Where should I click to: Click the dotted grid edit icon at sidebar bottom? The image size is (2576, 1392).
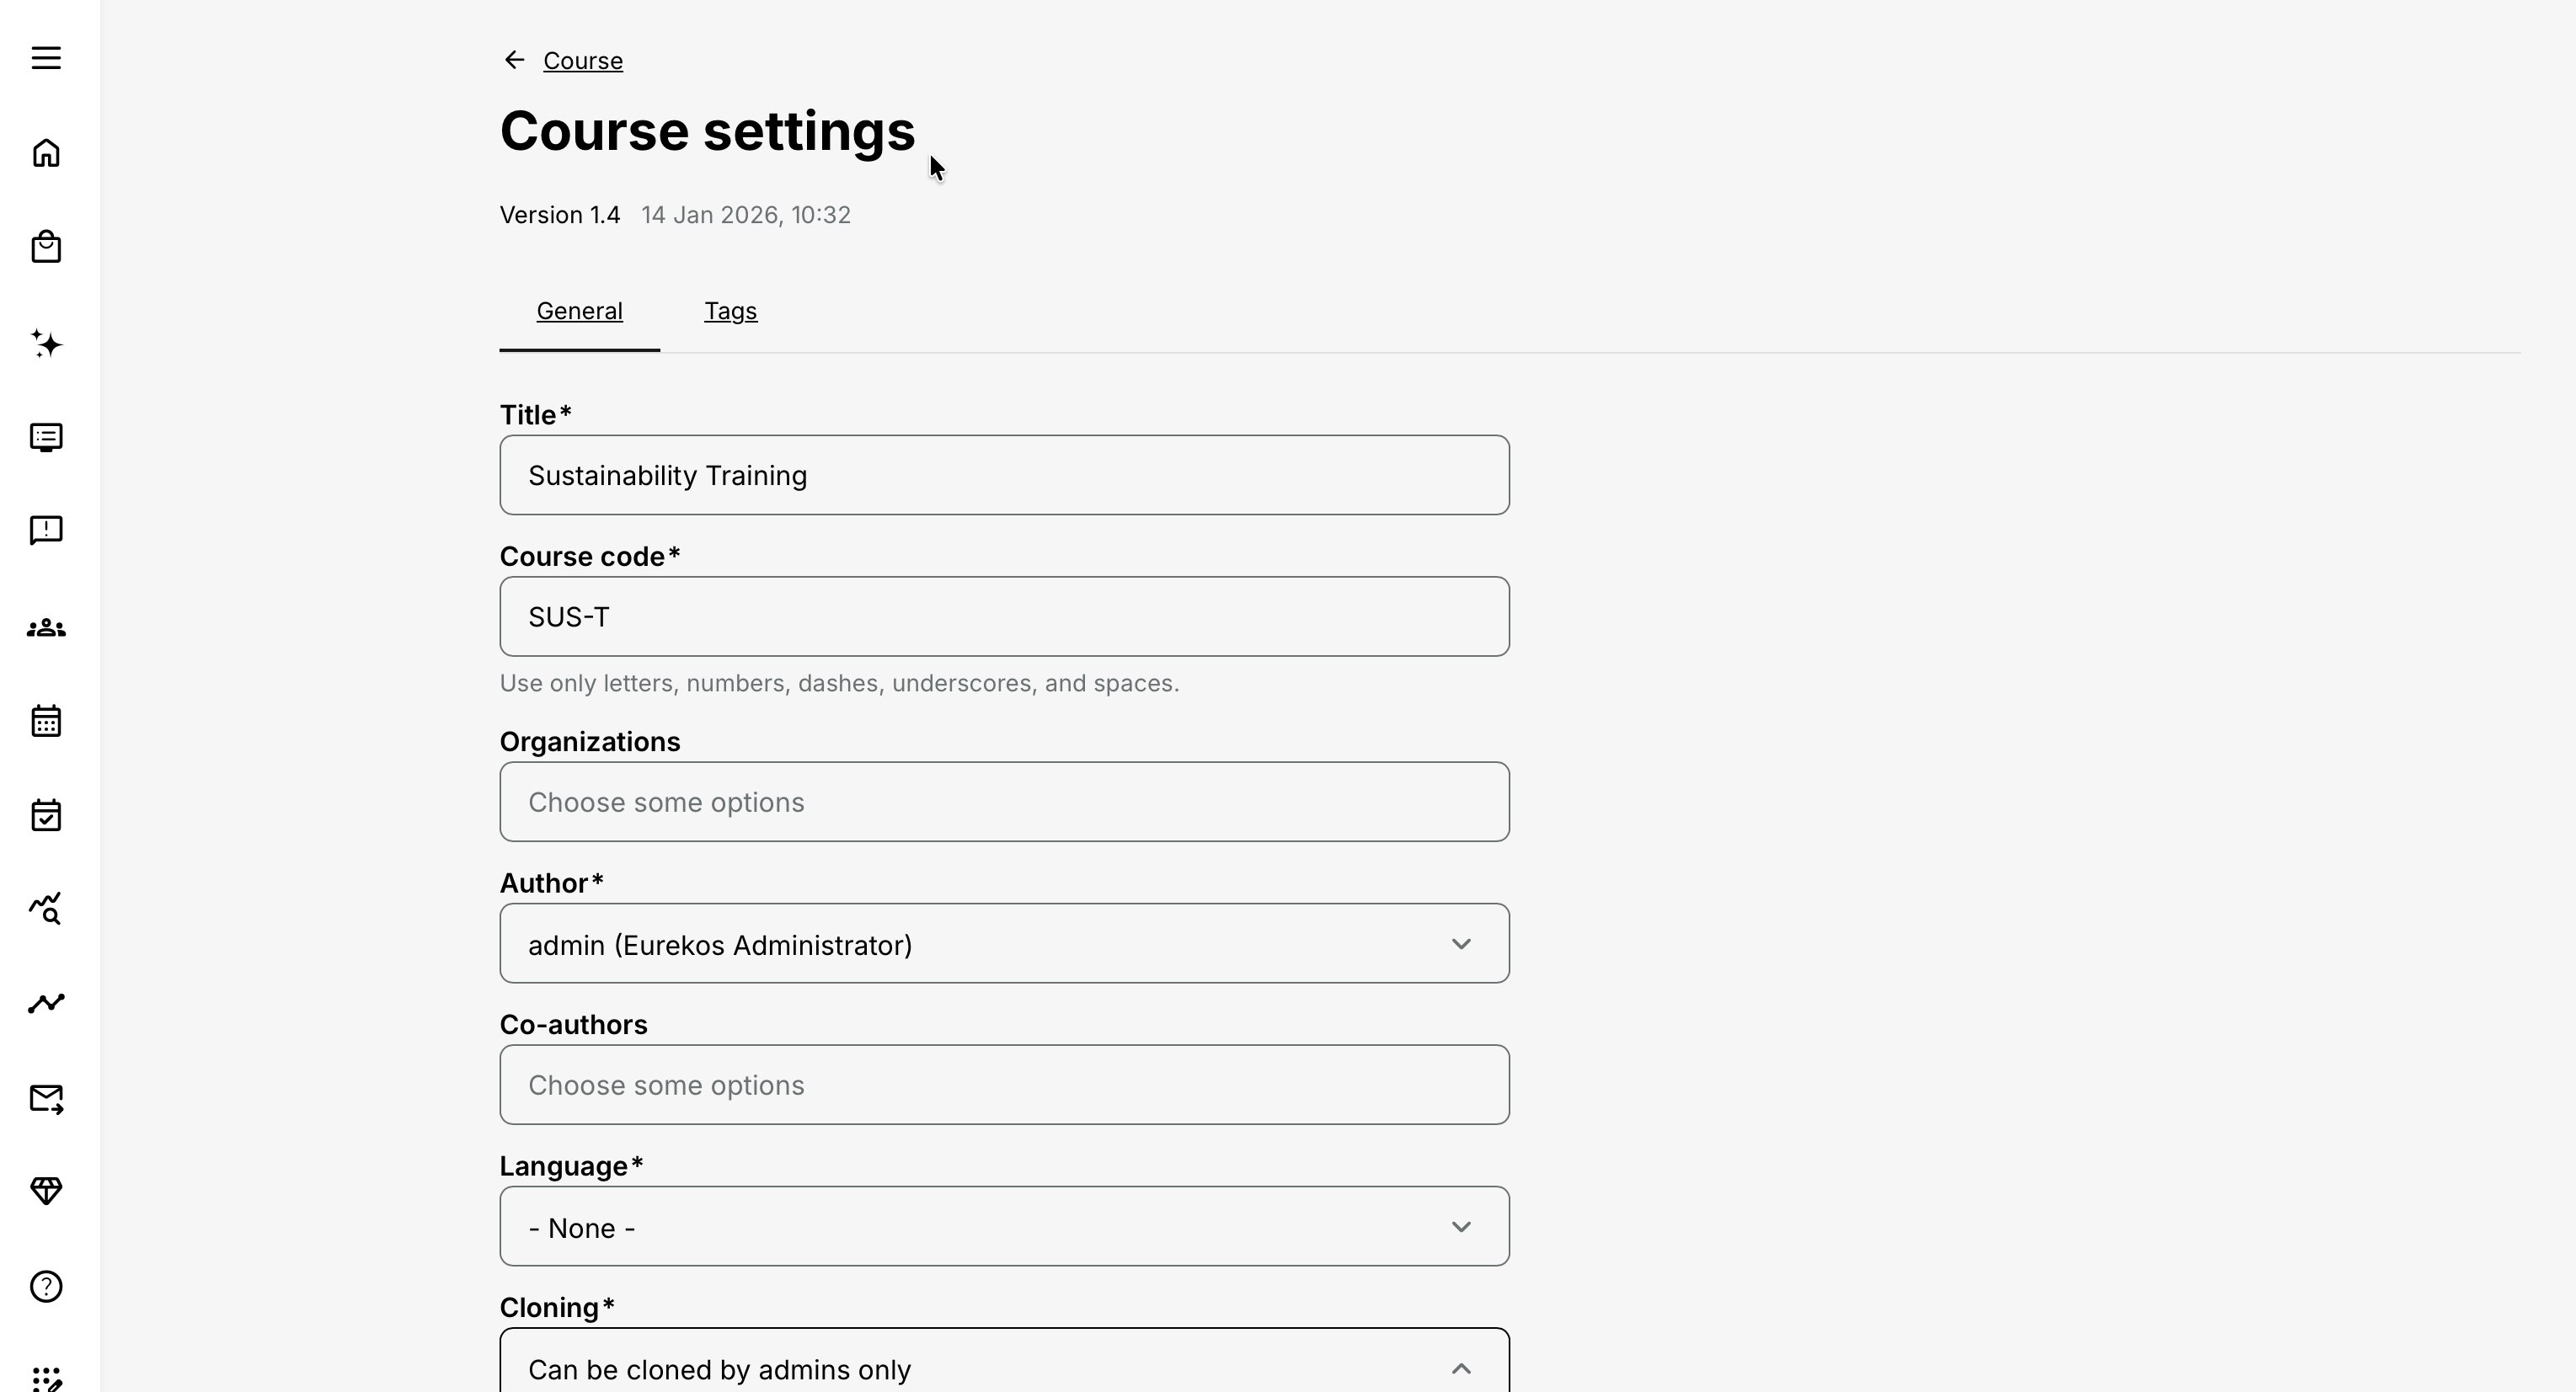(x=46, y=1378)
